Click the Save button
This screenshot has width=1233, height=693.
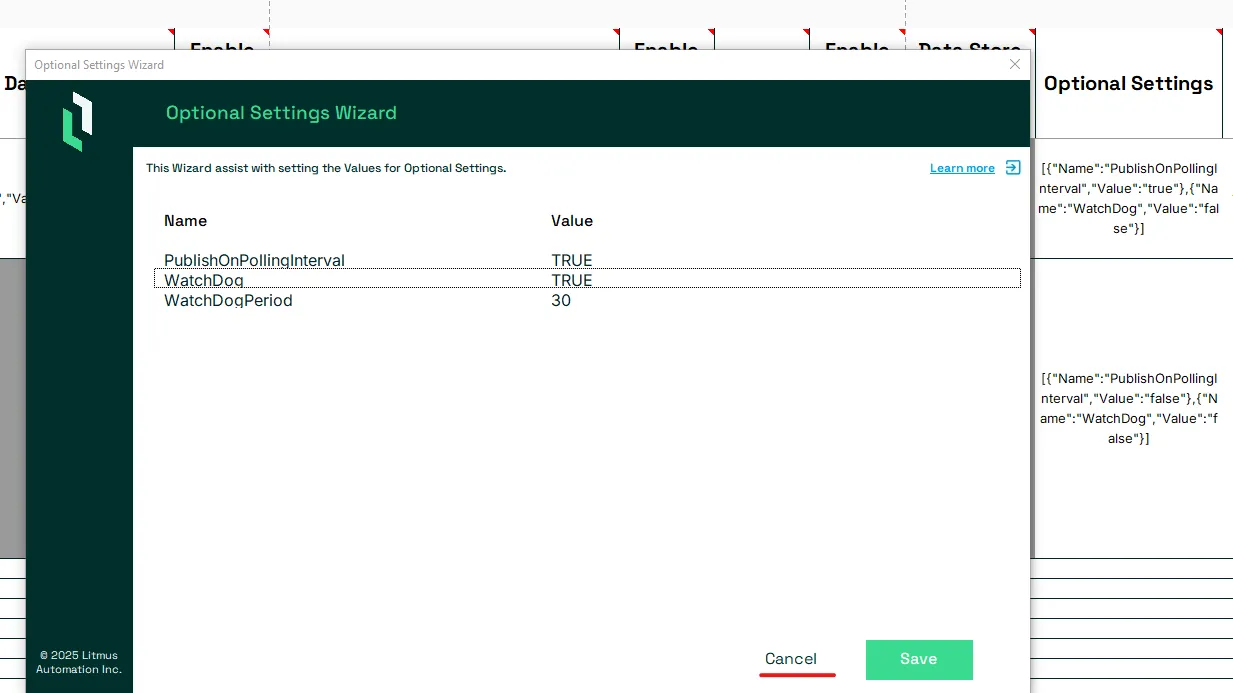click(x=919, y=659)
